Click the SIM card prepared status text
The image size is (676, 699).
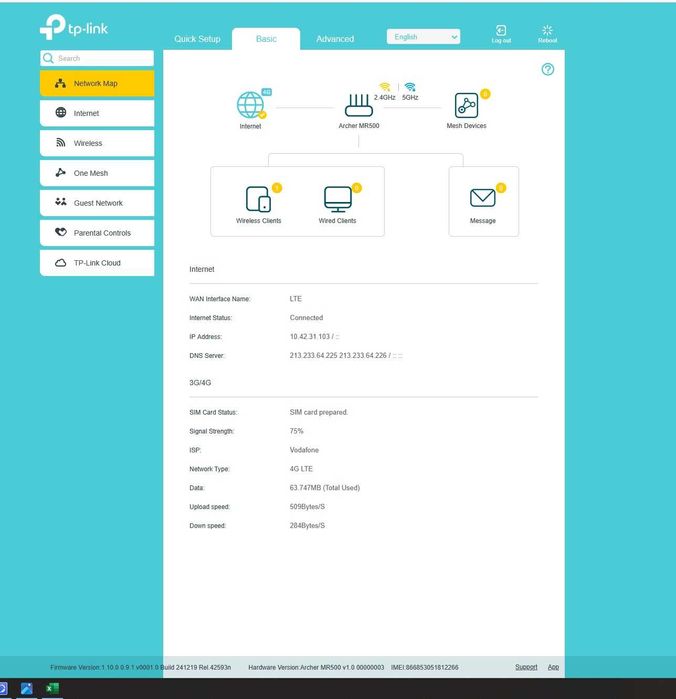click(319, 412)
